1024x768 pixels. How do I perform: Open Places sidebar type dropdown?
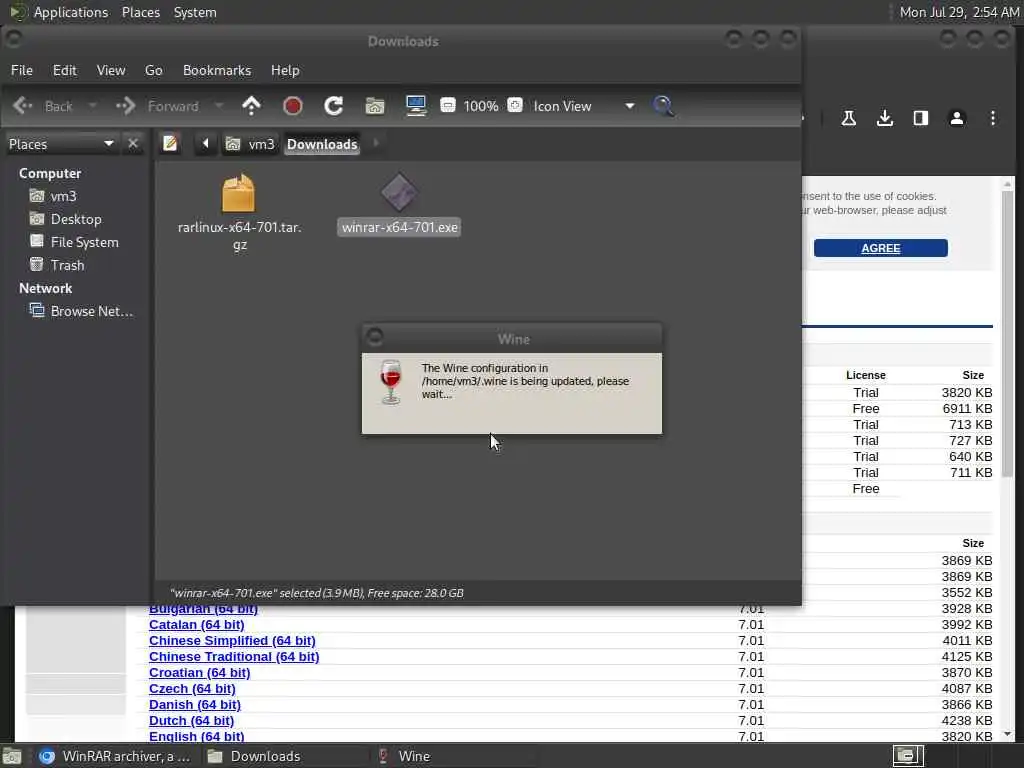[61, 144]
